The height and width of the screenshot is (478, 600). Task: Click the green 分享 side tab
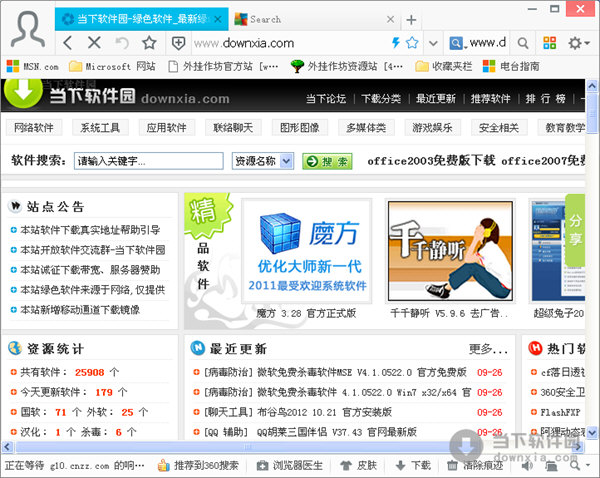point(575,230)
